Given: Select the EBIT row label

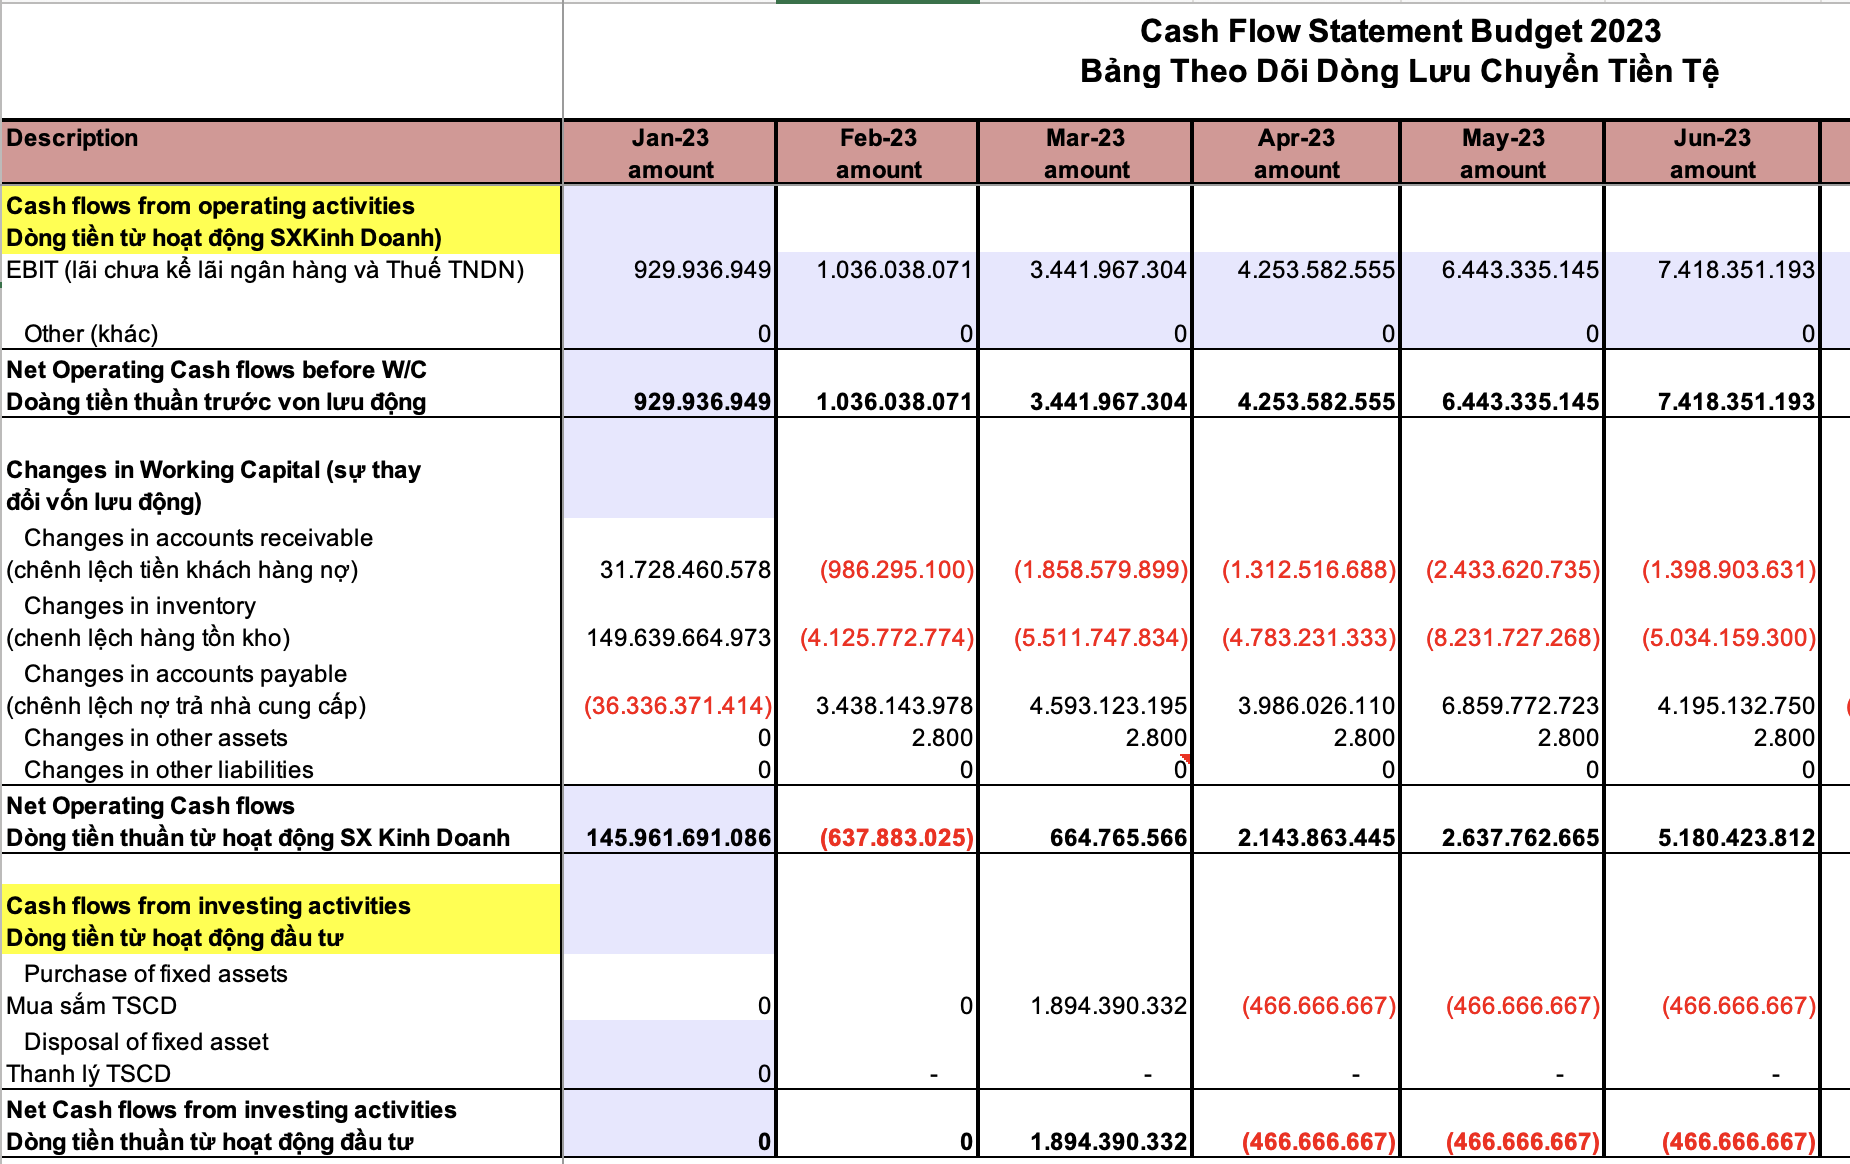Looking at the screenshot, I should [265, 270].
